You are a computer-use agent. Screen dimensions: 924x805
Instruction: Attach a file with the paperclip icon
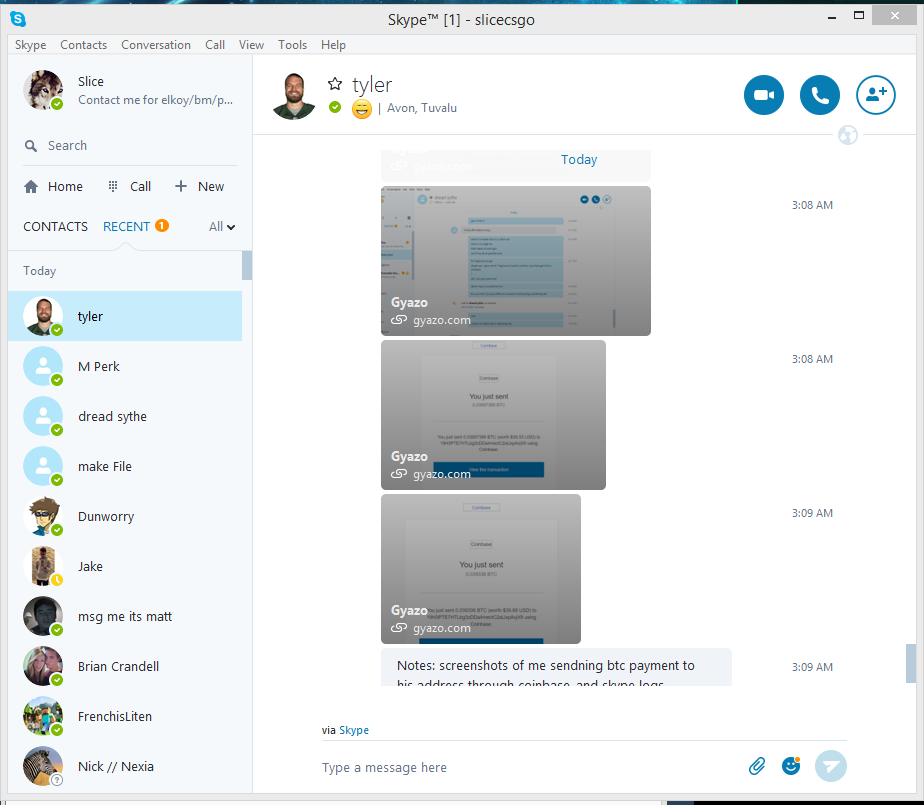point(757,766)
